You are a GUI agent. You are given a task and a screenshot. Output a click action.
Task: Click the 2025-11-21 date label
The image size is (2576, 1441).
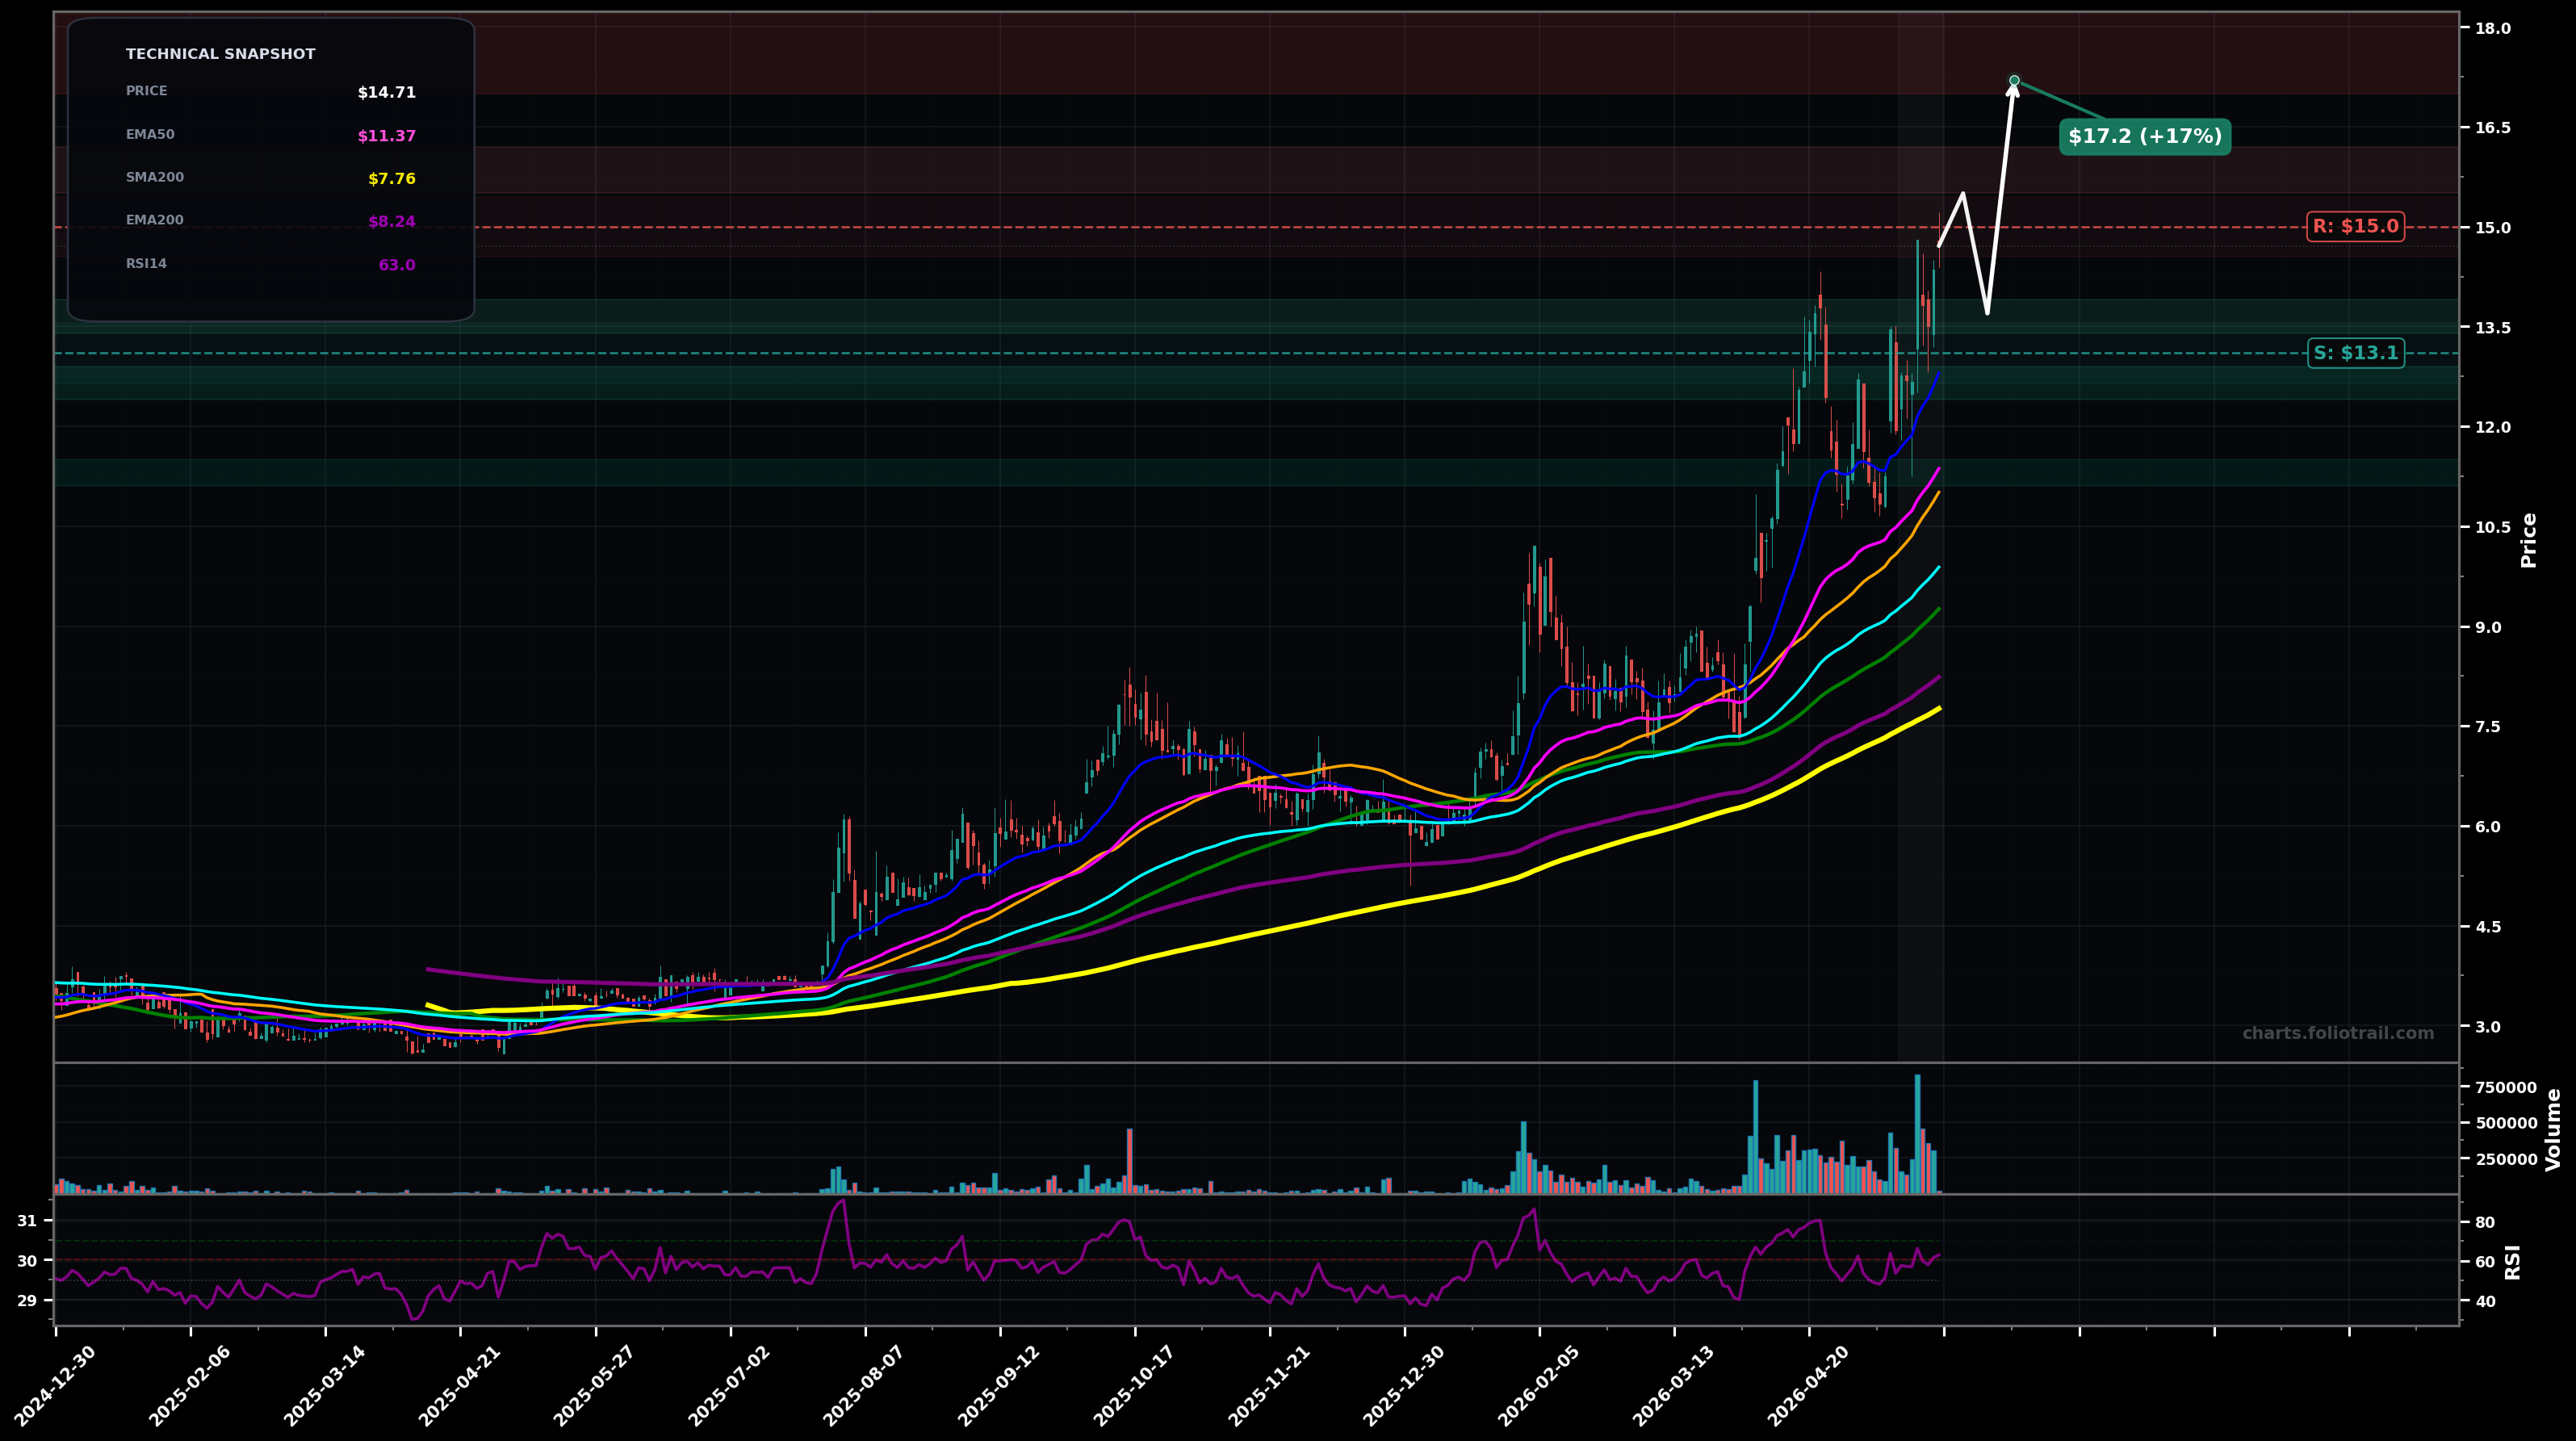[1270, 1386]
